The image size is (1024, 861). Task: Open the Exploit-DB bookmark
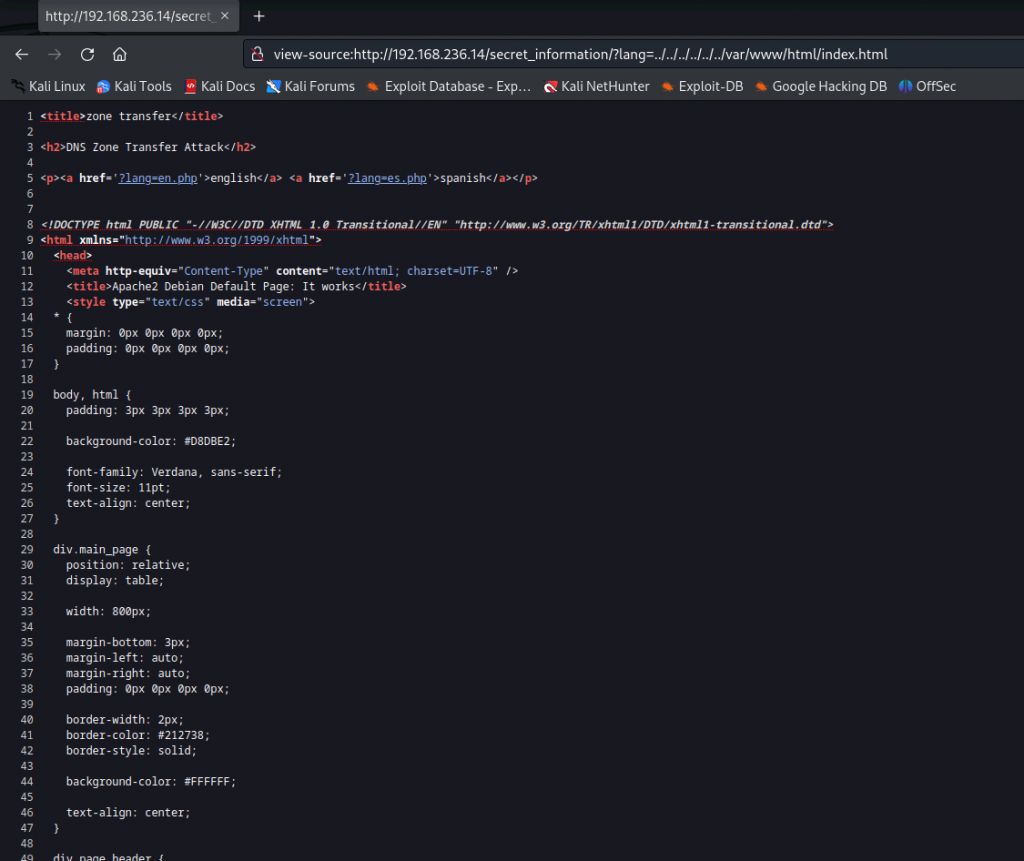pyautogui.click(x=702, y=86)
